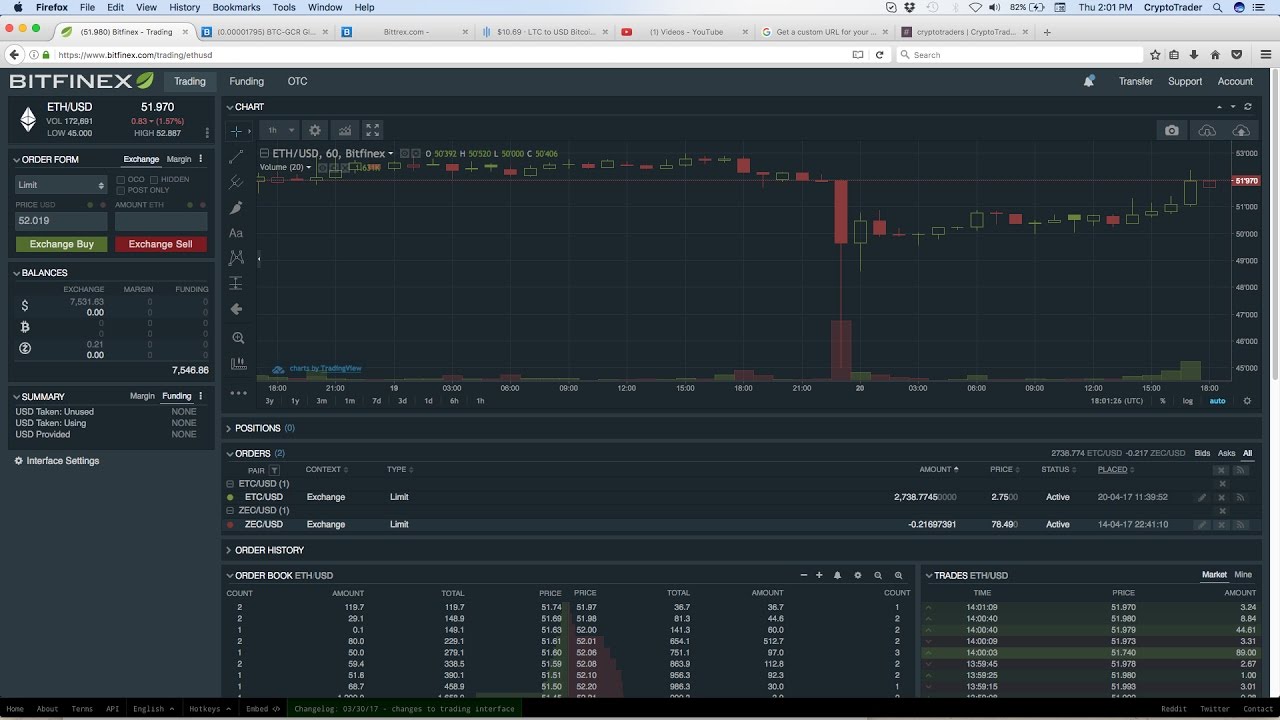The image size is (1280, 720).
Task: Edit the ETC/USD order with pencil
Action: tap(1202, 497)
